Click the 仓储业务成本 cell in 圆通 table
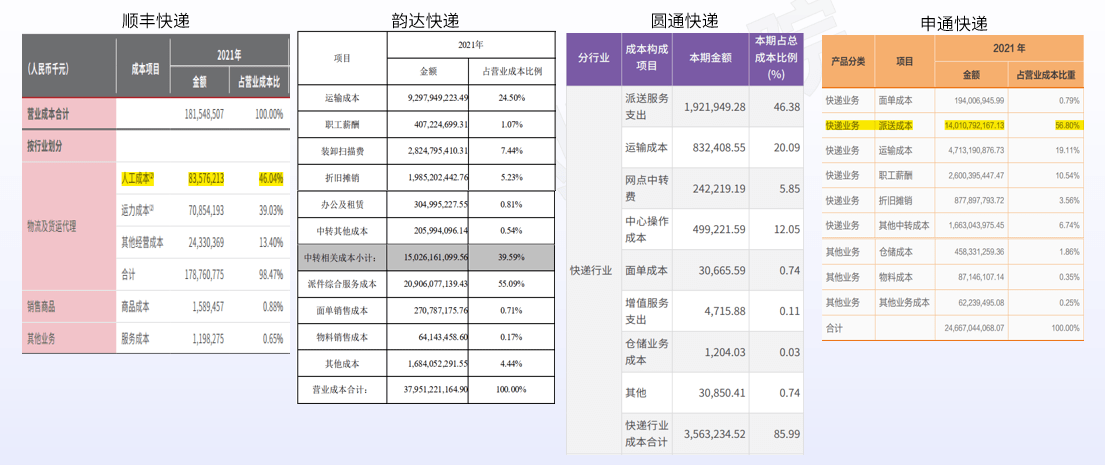The width and height of the screenshot is (1105, 465). coord(647,352)
